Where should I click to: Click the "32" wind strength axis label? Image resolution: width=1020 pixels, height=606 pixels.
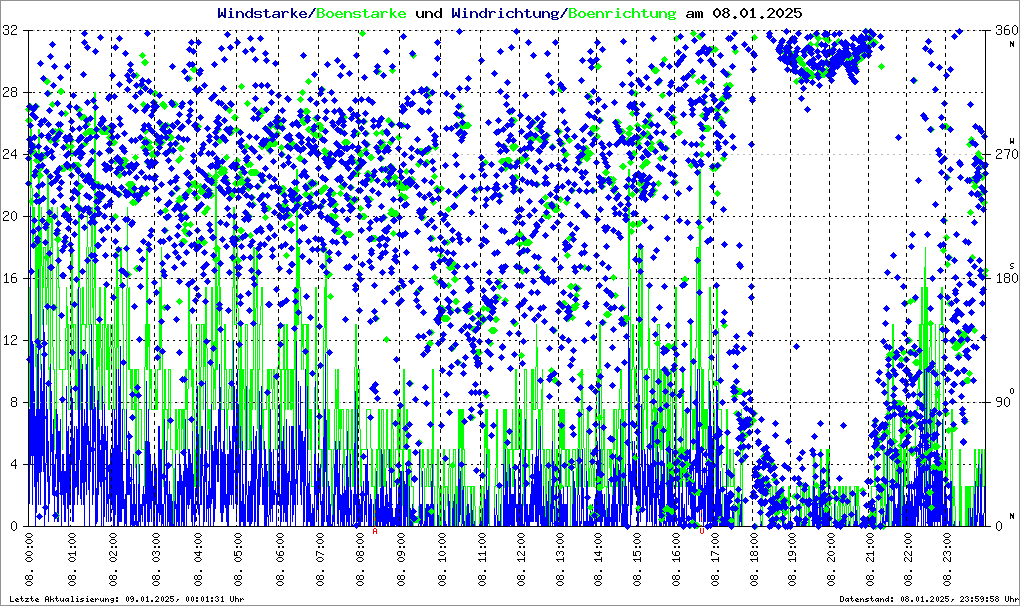pos(10,31)
